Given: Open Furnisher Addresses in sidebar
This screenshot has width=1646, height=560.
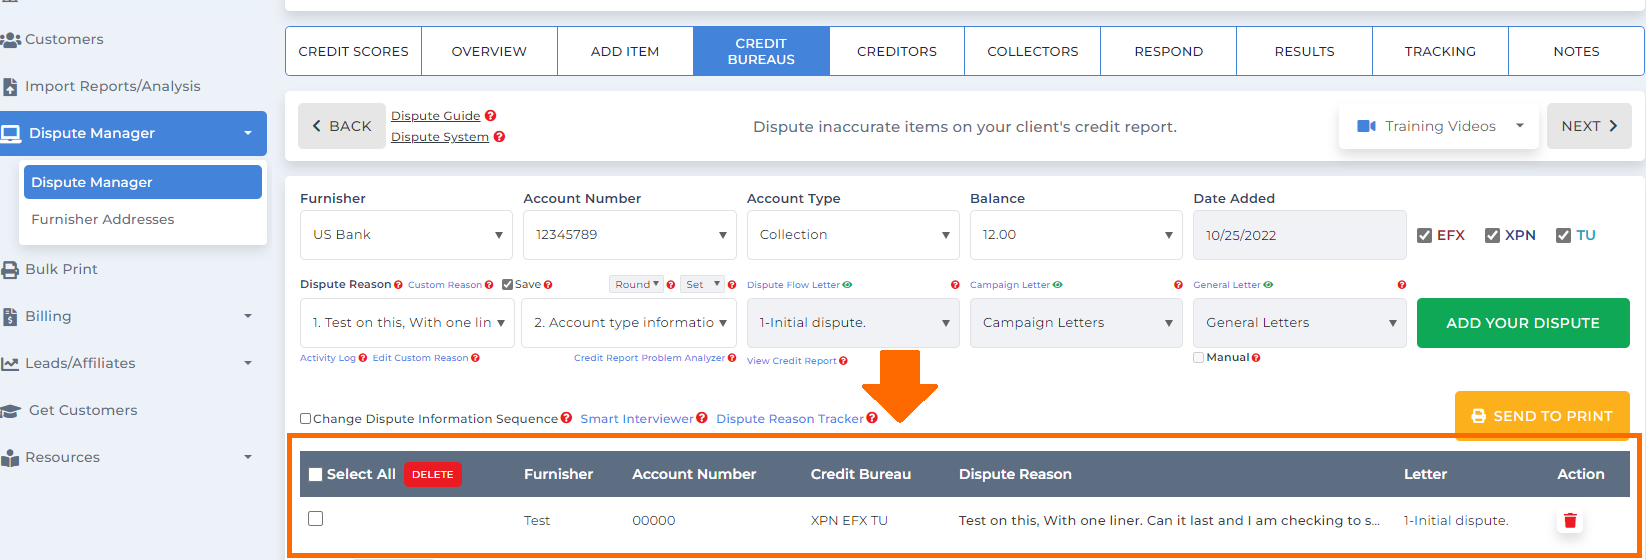Looking at the screenshot, I should pos(102,220).
